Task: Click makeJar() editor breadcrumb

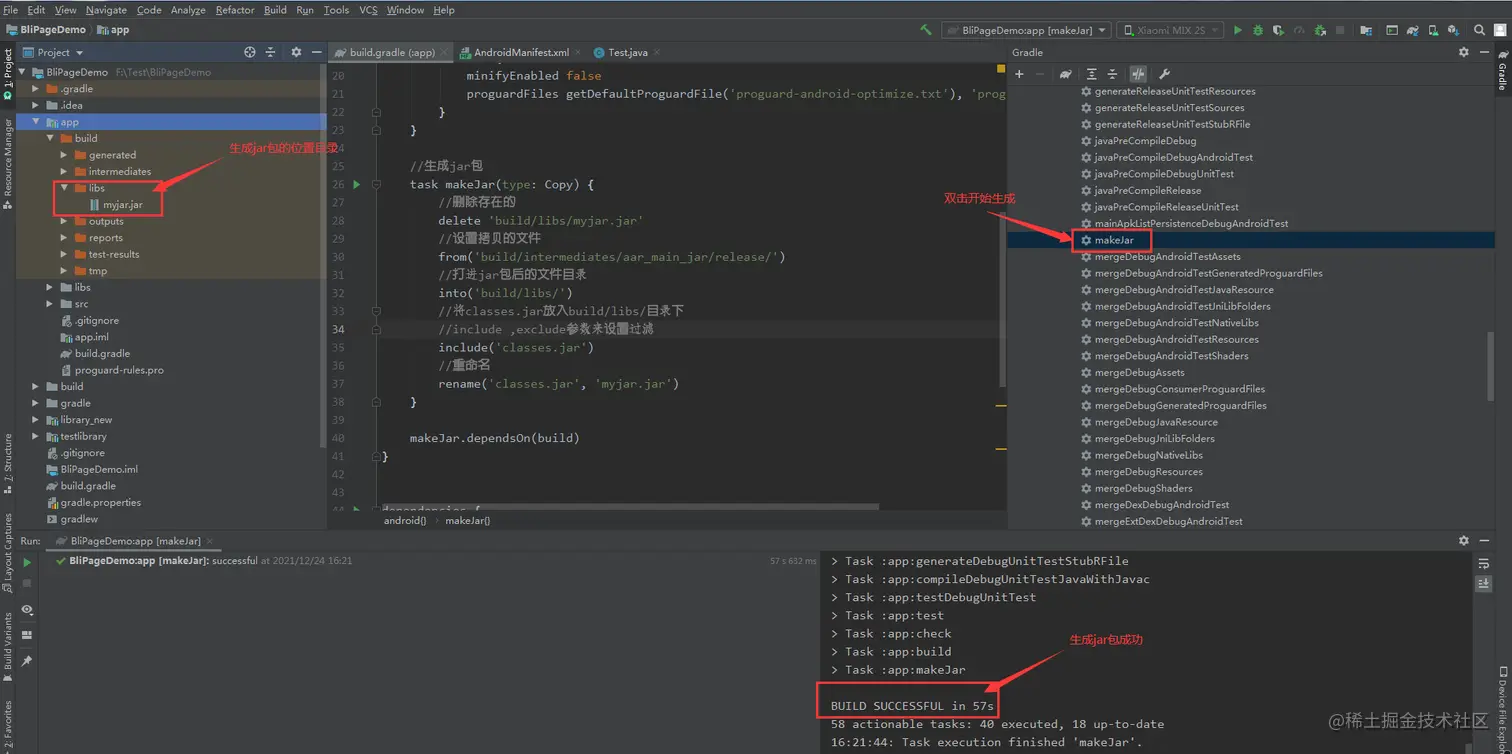Action: 467,520
